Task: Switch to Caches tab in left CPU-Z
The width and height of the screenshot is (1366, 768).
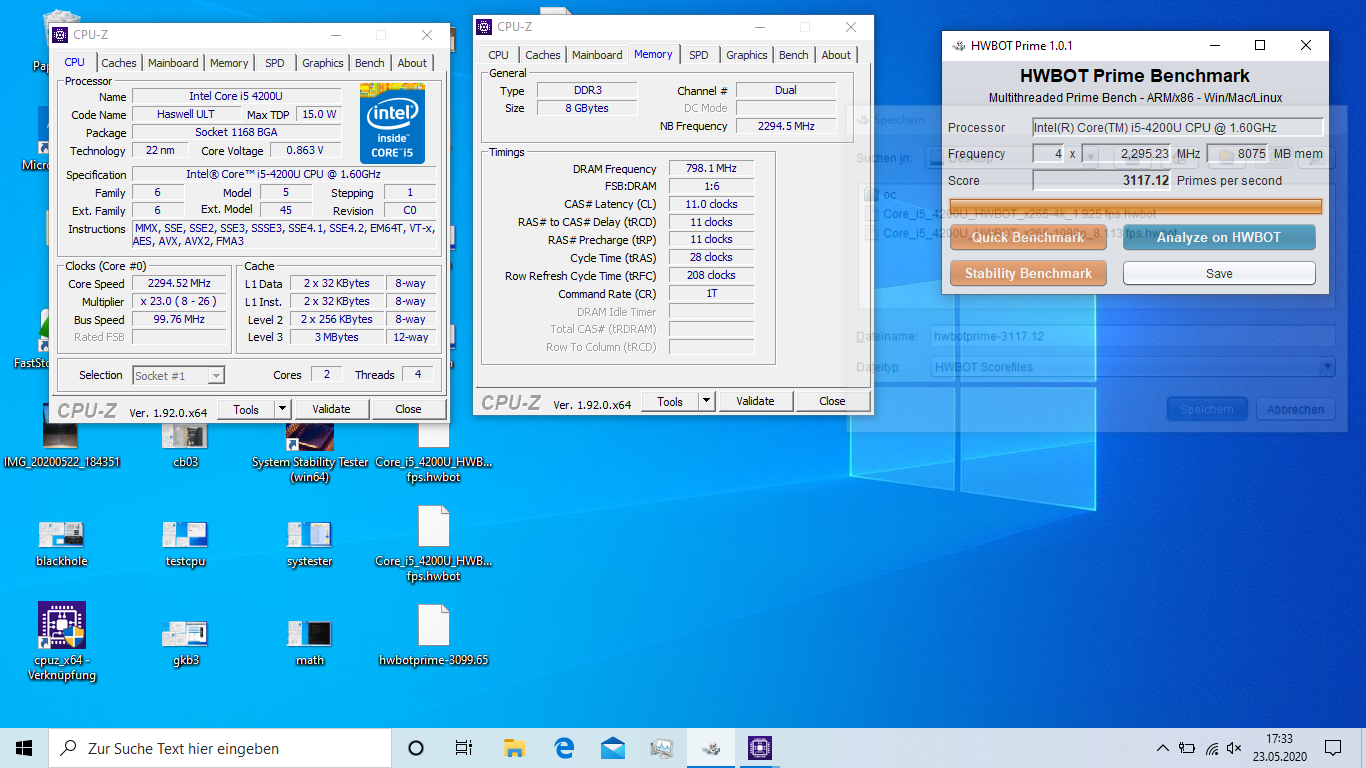Action: [x=119, y=63]
